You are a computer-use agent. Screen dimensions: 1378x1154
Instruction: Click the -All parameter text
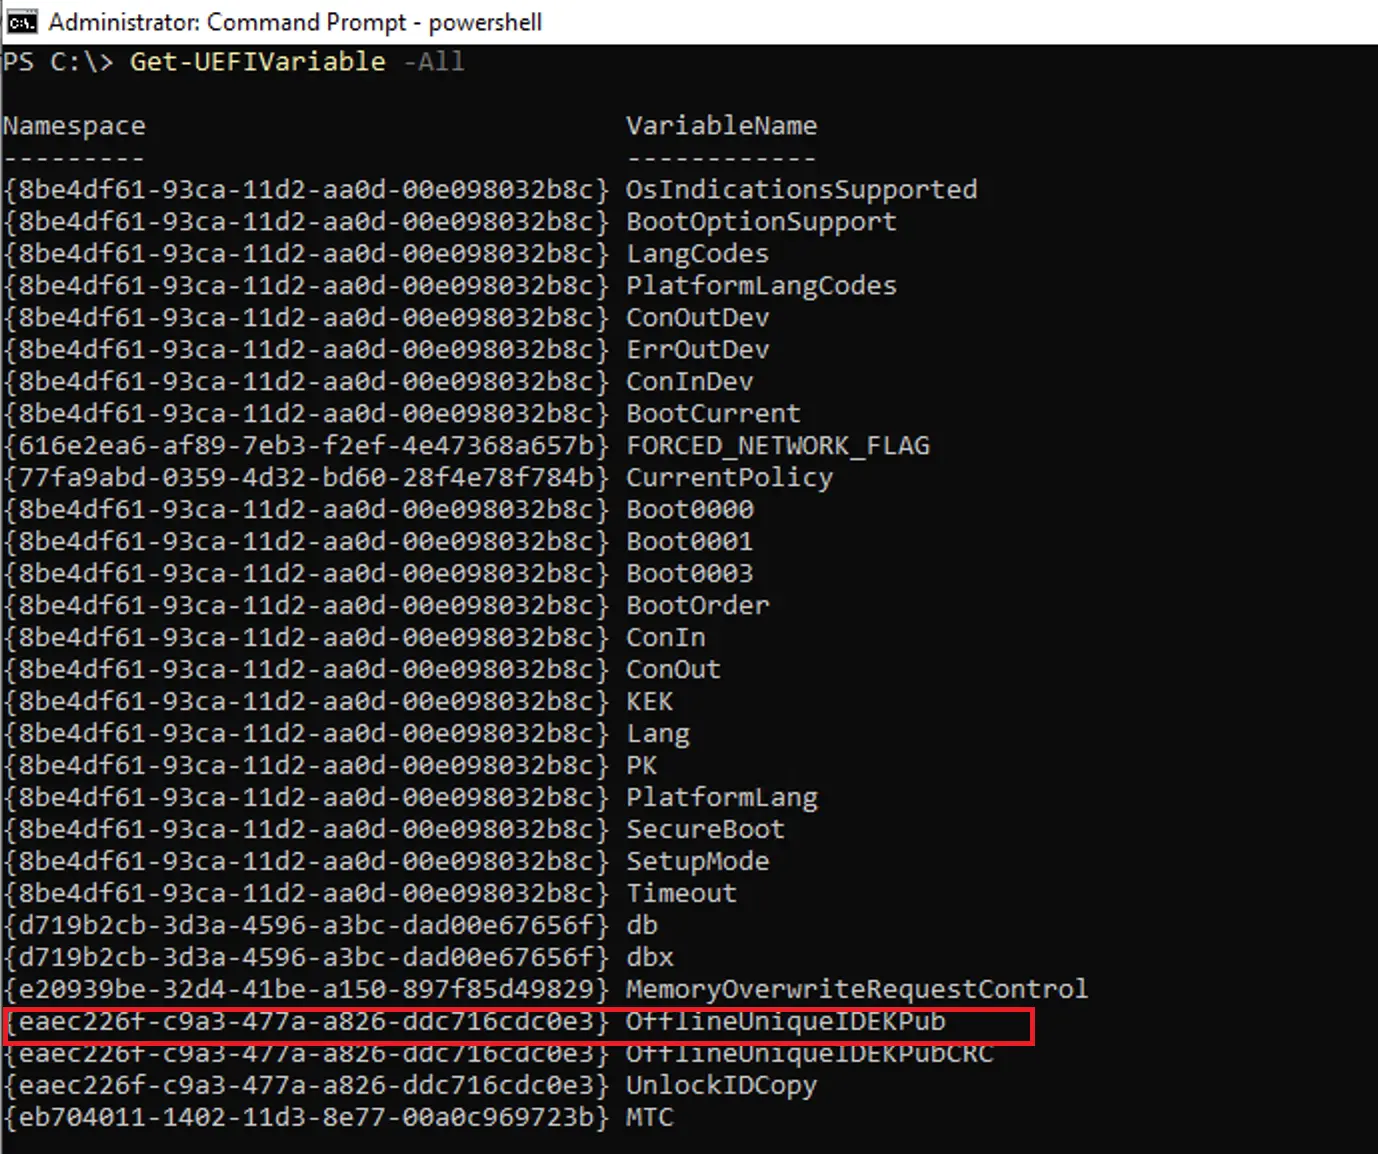(x=434, y=62)
